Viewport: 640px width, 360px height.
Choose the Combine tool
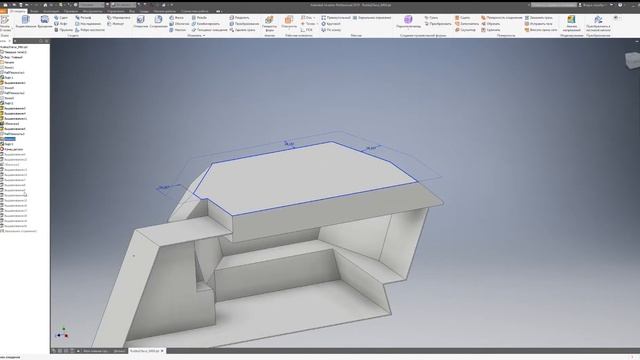[x=206, y=24]
